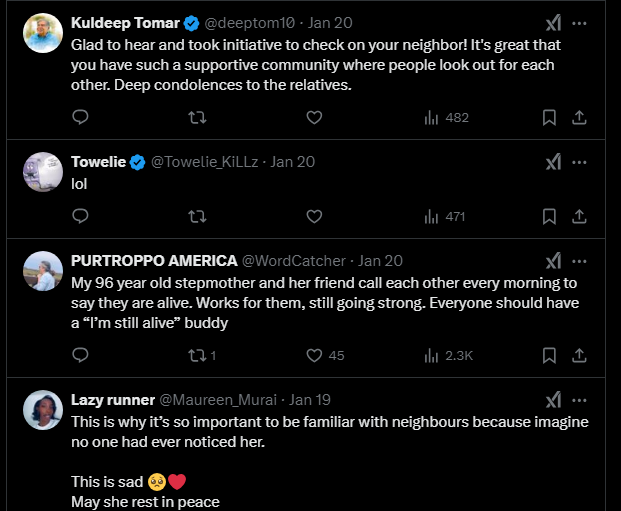Screen dimensions: 621x511
Task: Open more options on Kuldeep Tomar's tweet
Action: tap(579, 23)
